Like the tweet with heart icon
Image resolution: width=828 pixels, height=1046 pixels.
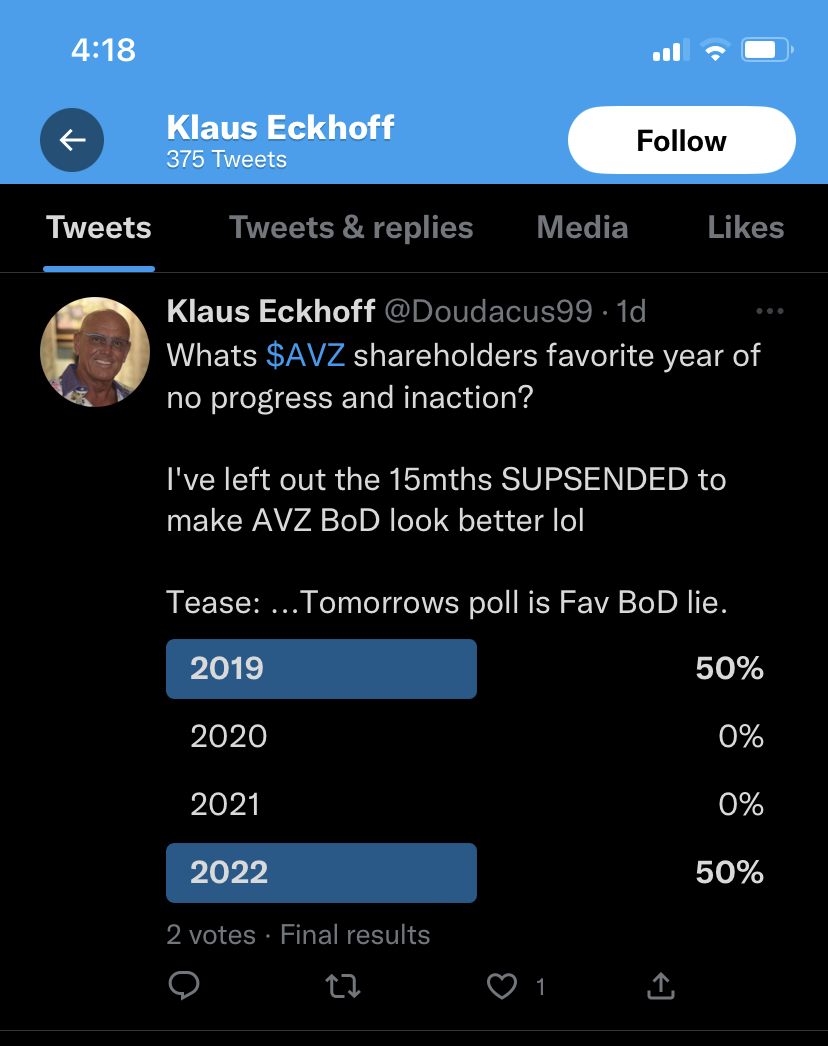(x=501, y=987)
